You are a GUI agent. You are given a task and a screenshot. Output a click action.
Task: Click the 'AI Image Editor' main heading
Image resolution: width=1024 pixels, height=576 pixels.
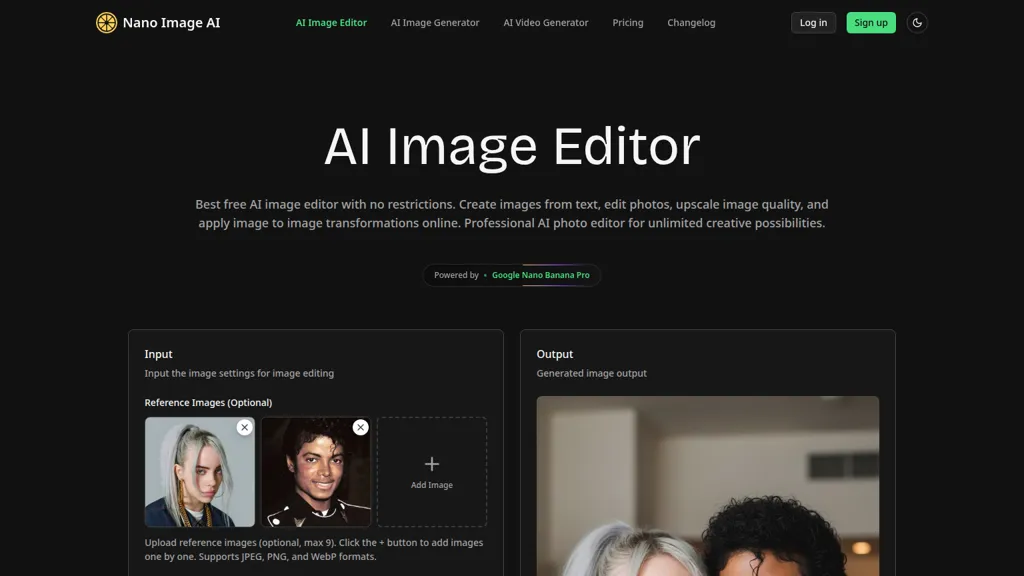512,146
